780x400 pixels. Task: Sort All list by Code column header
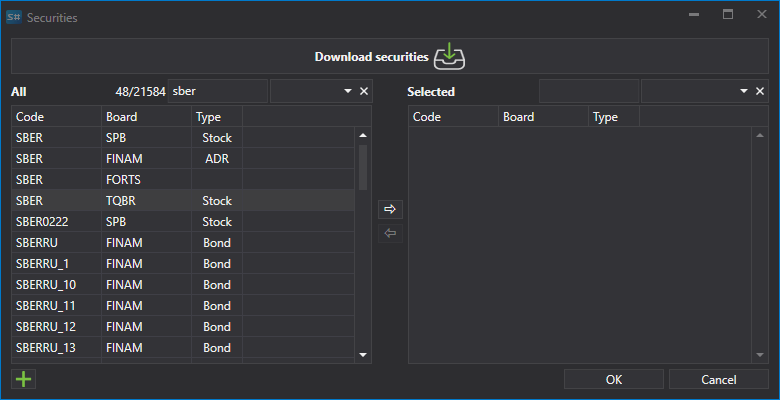57,116
